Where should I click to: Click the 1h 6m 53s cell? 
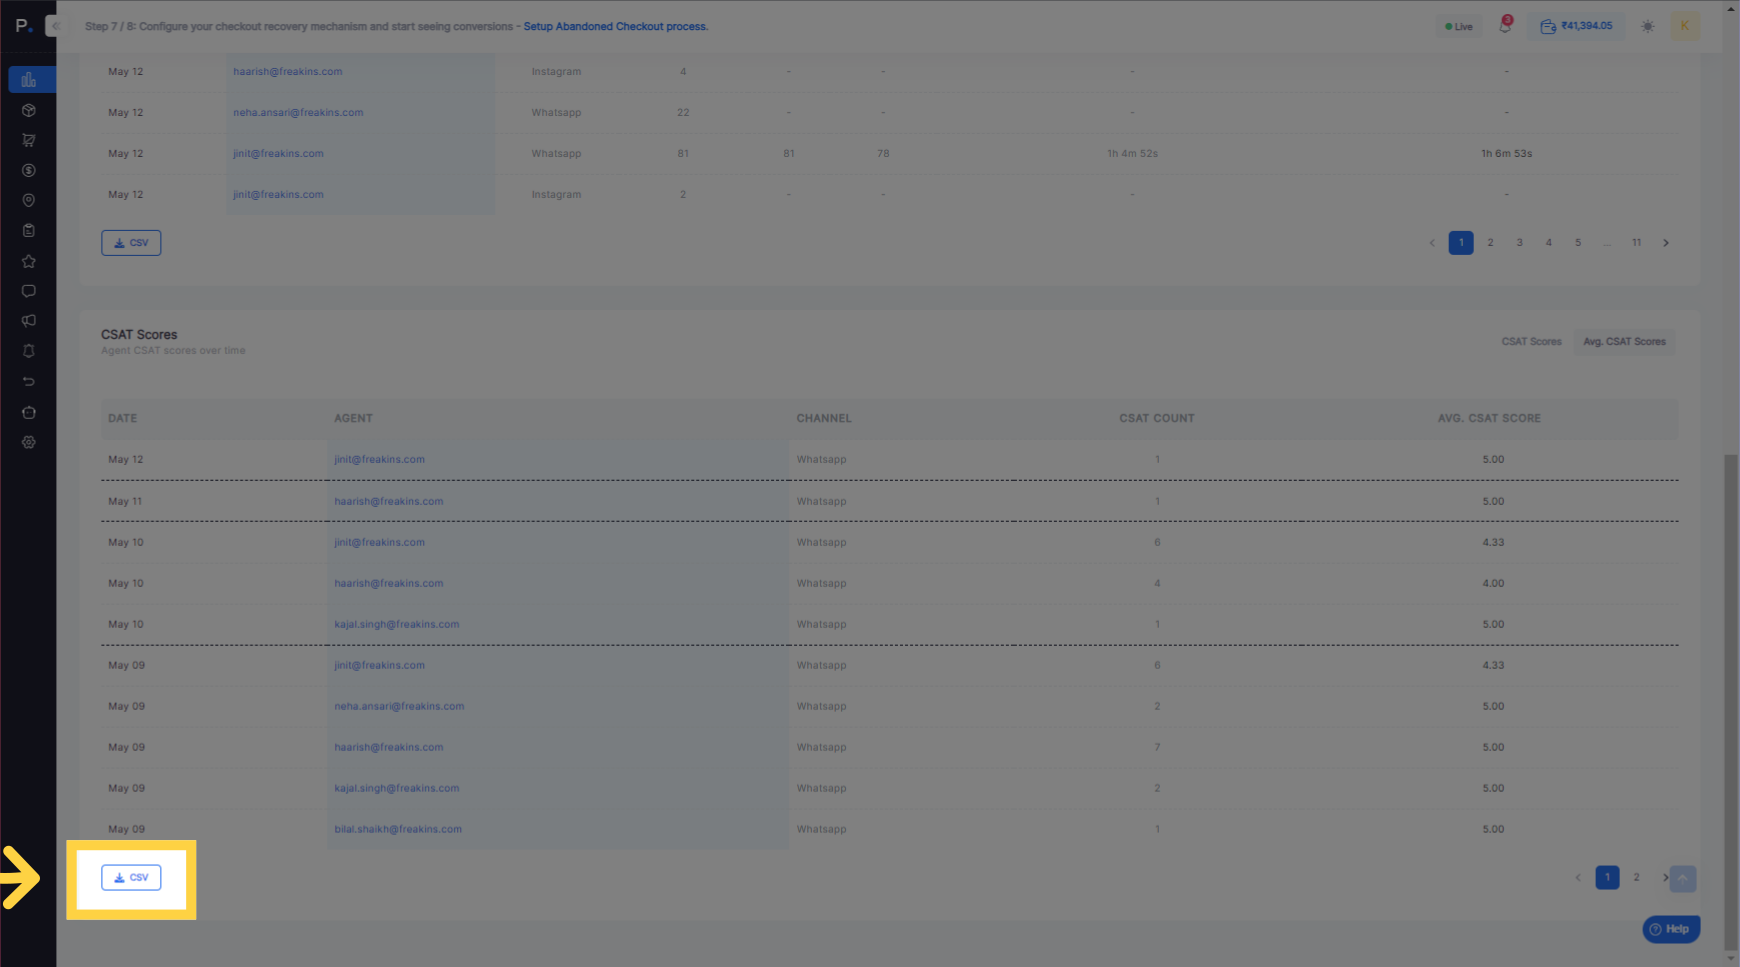pyautogui.click(x=1506, y=154)
